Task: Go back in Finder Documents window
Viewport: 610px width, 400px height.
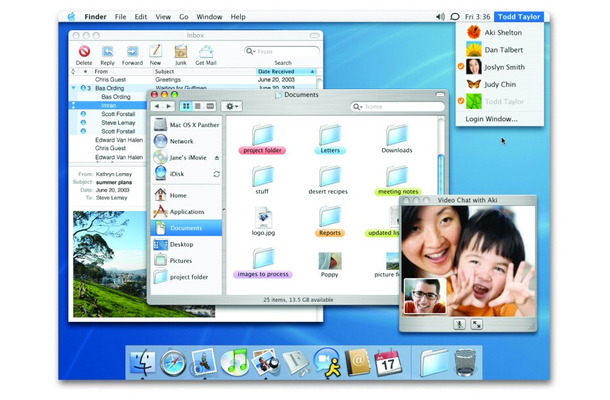Action: pos(157,106)
